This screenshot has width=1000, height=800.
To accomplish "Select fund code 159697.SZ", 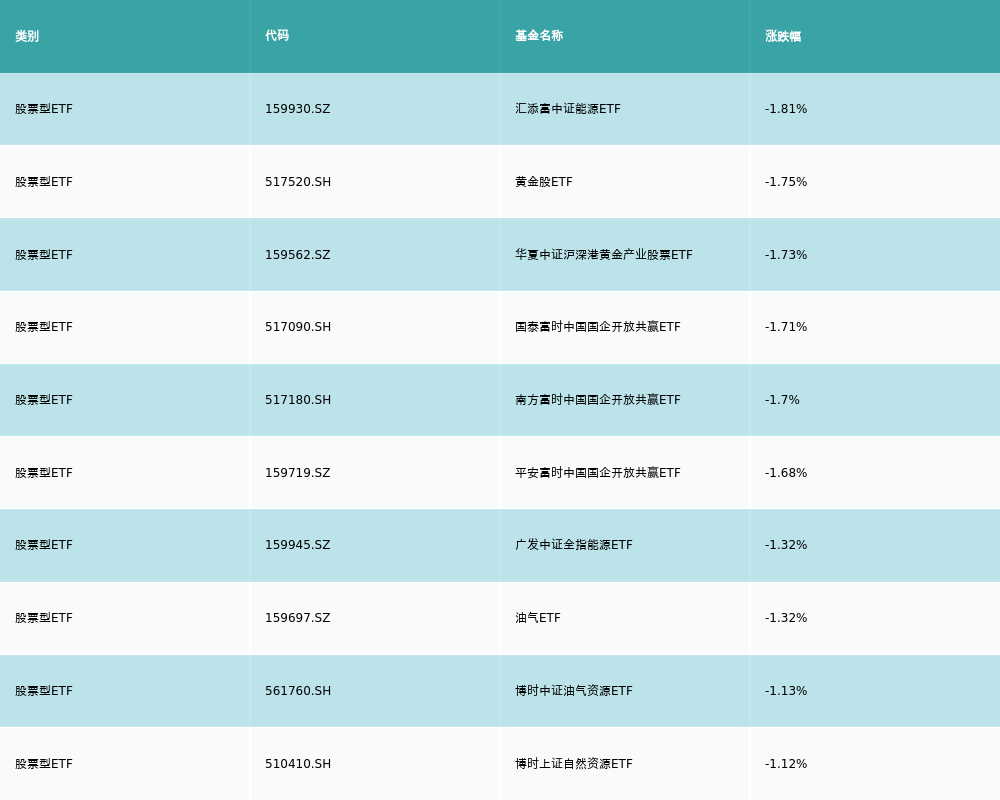I will click(x=298, y=618).
